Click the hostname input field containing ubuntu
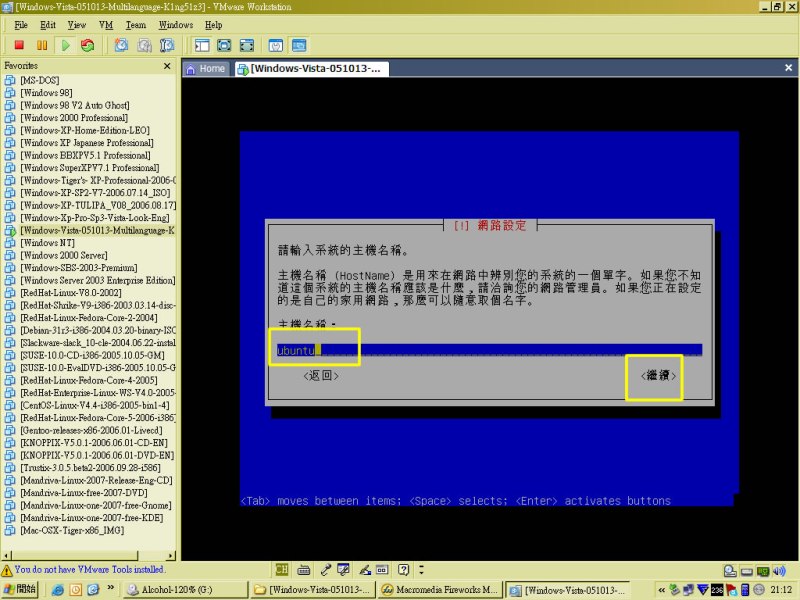The width and height of the screenshot is (800, 600). 489,350
